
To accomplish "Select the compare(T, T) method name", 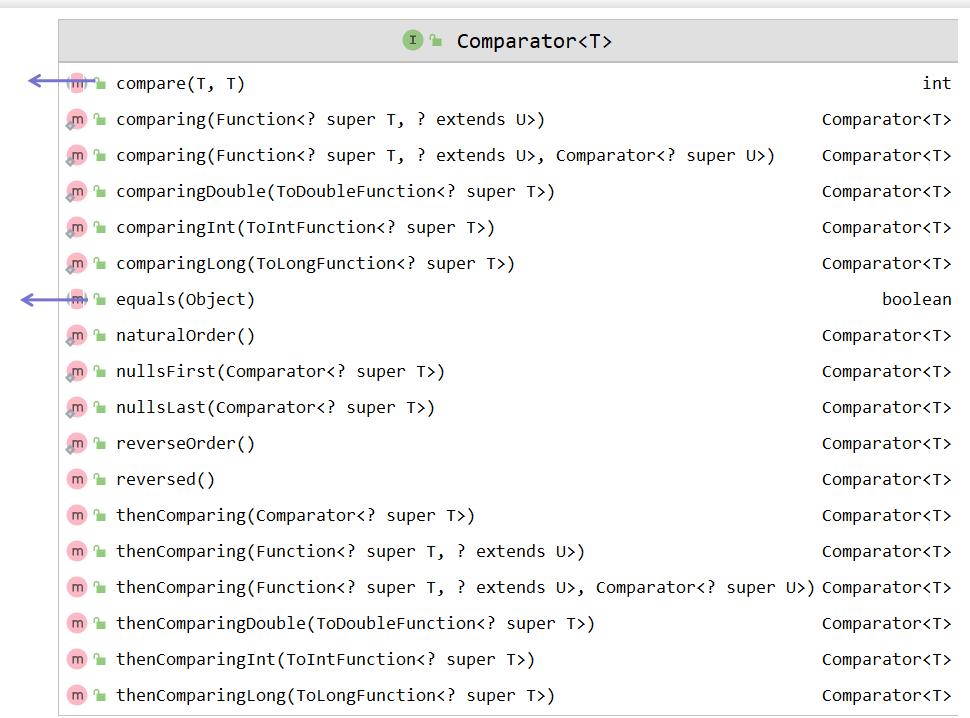I will [x=180, y=83].
